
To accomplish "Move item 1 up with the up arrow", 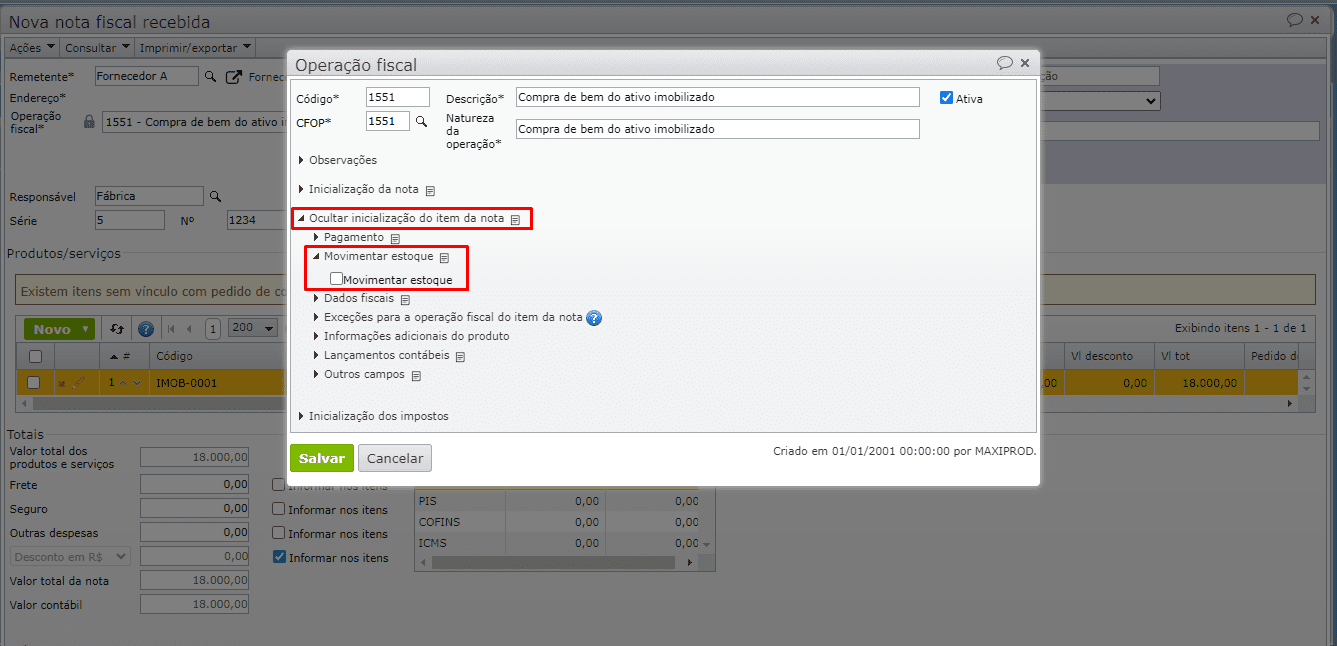I will coord(123,383).
